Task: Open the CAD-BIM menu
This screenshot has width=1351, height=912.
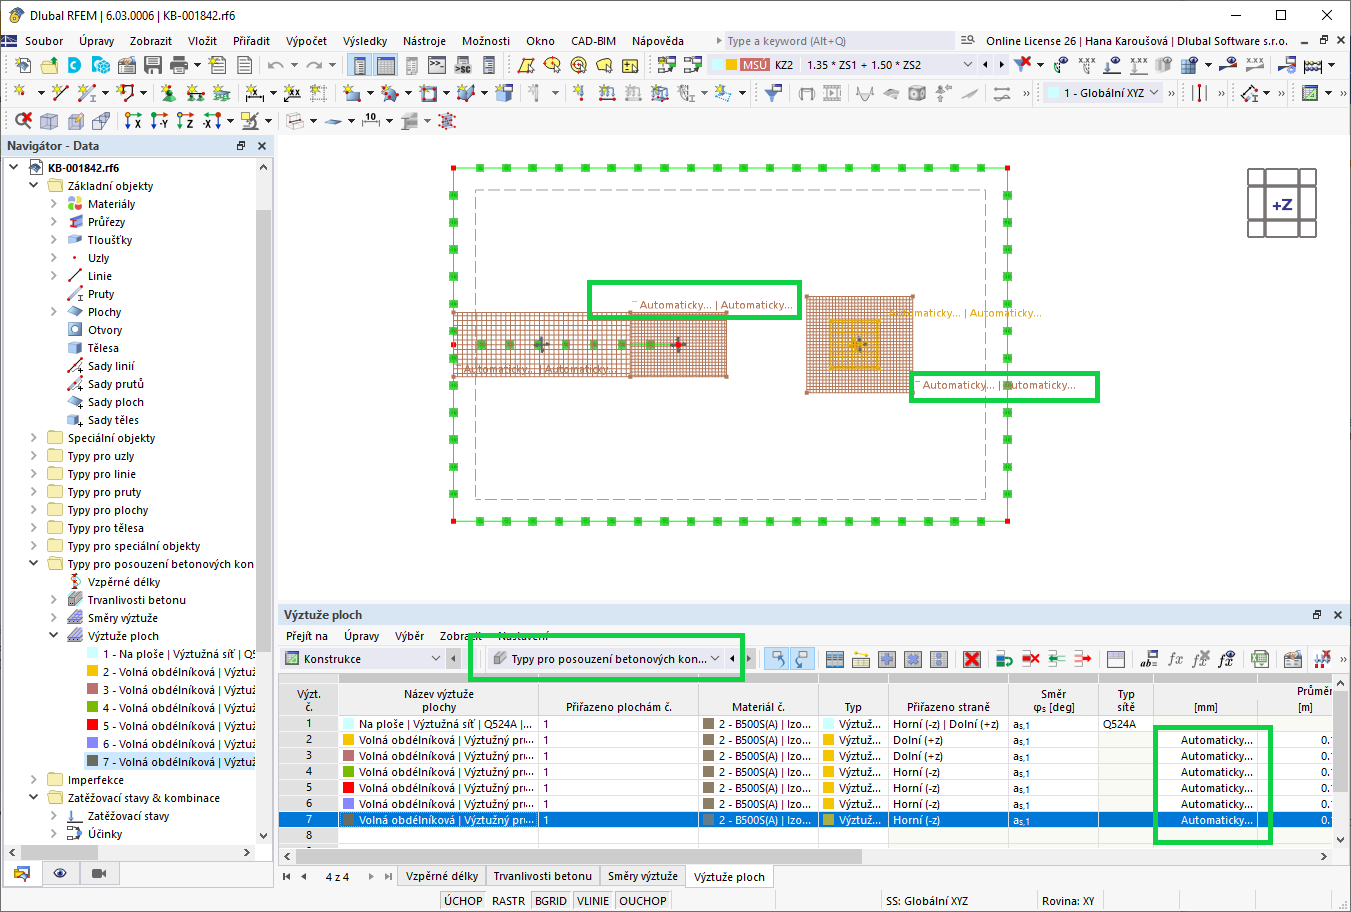Action: (x=593, y=41)
